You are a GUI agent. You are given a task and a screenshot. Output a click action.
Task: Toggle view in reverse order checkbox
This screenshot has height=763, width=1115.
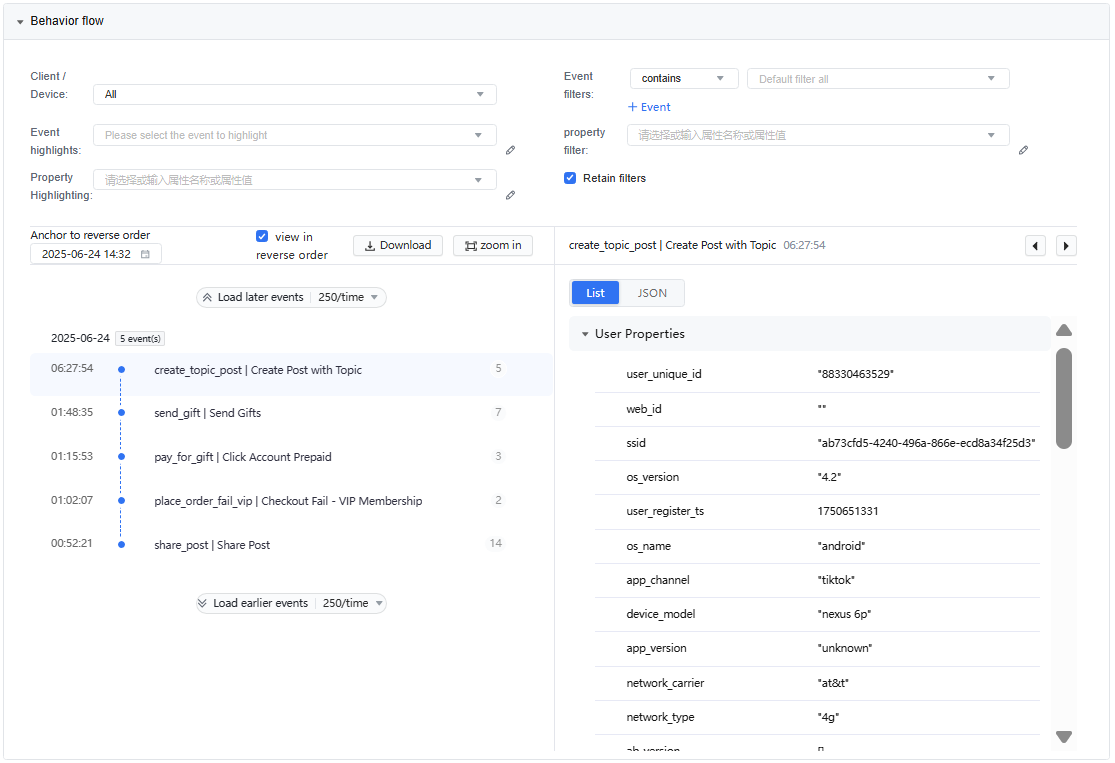point(262,236)
